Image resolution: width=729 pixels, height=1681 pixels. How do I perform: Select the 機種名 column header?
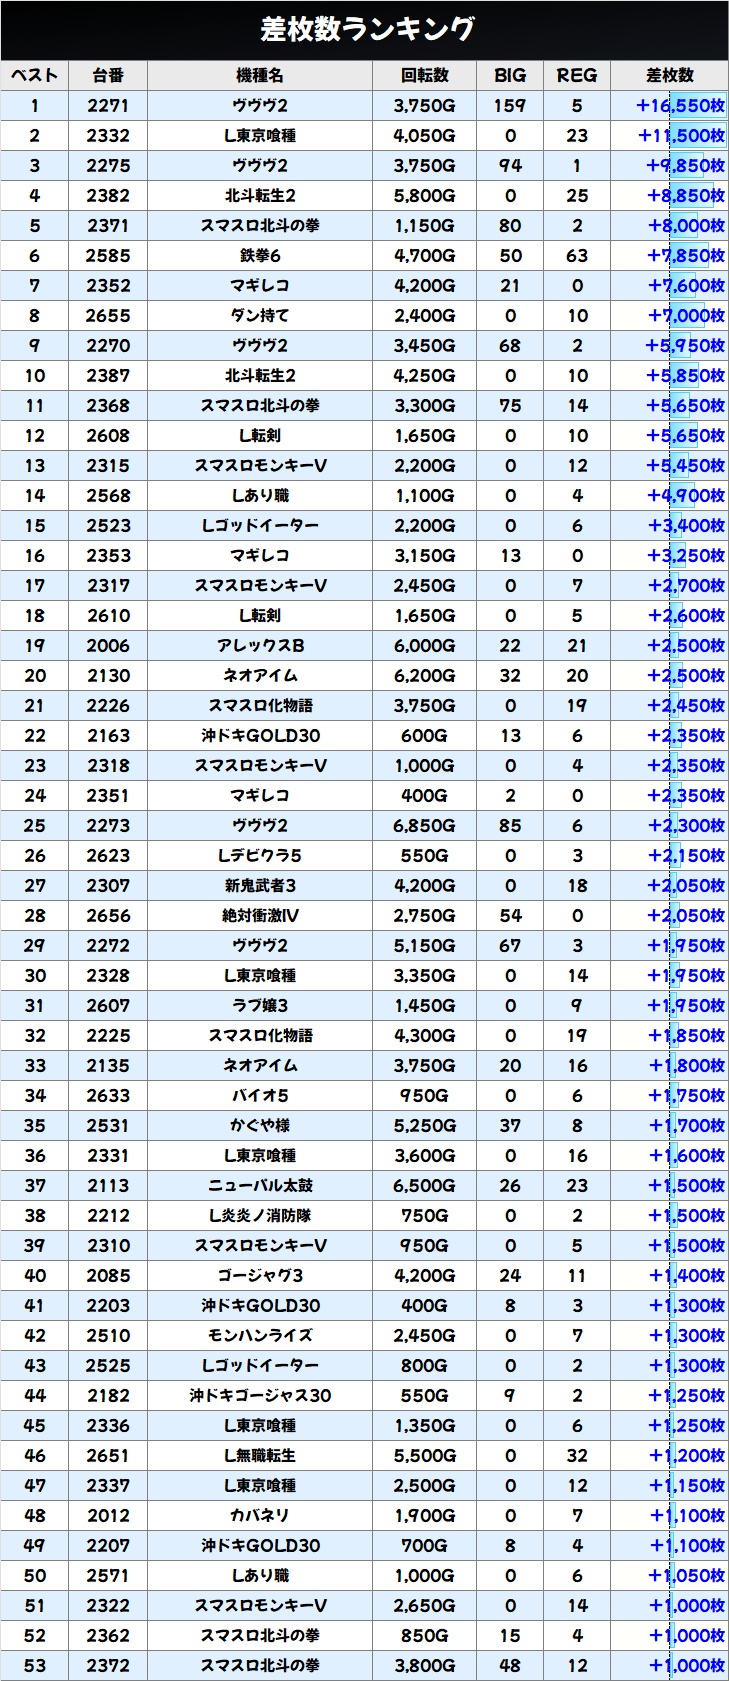click(260, 76)
